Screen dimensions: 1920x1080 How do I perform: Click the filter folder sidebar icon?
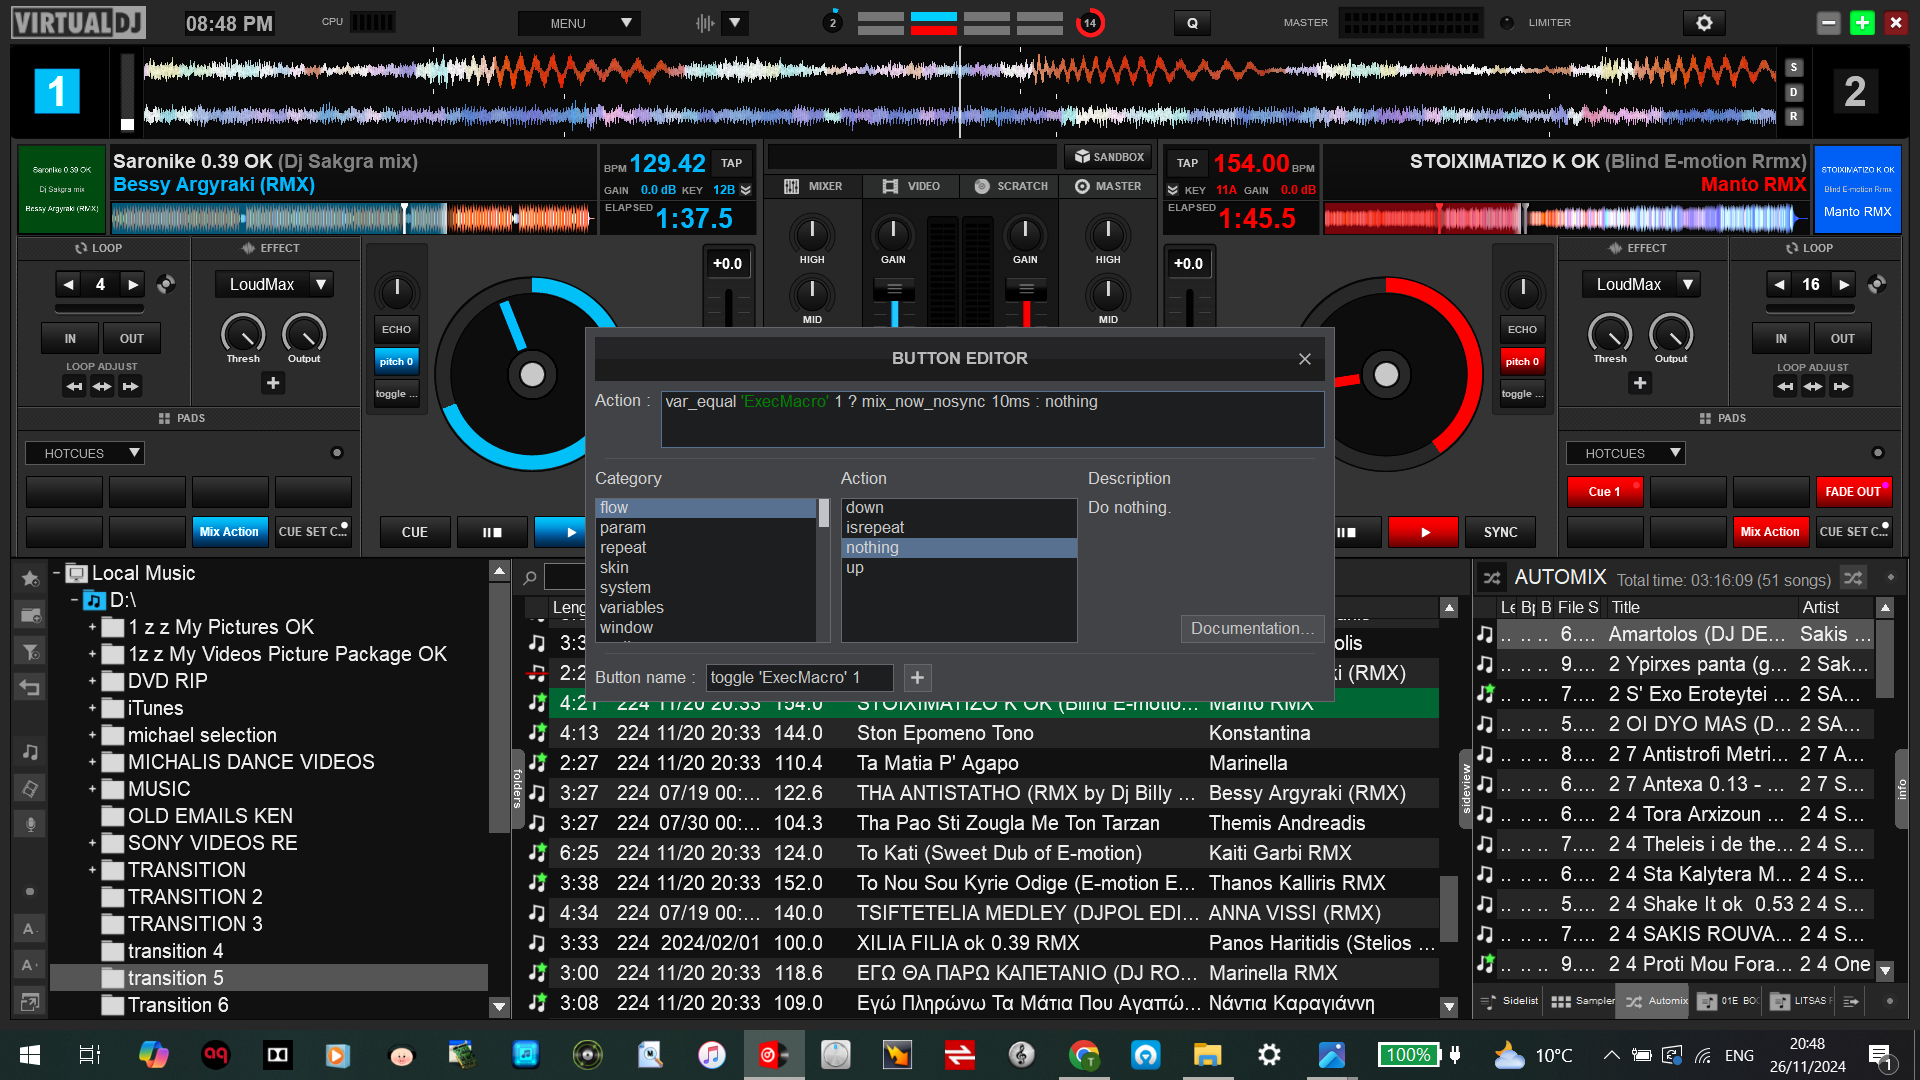click(x=30, y=652)
